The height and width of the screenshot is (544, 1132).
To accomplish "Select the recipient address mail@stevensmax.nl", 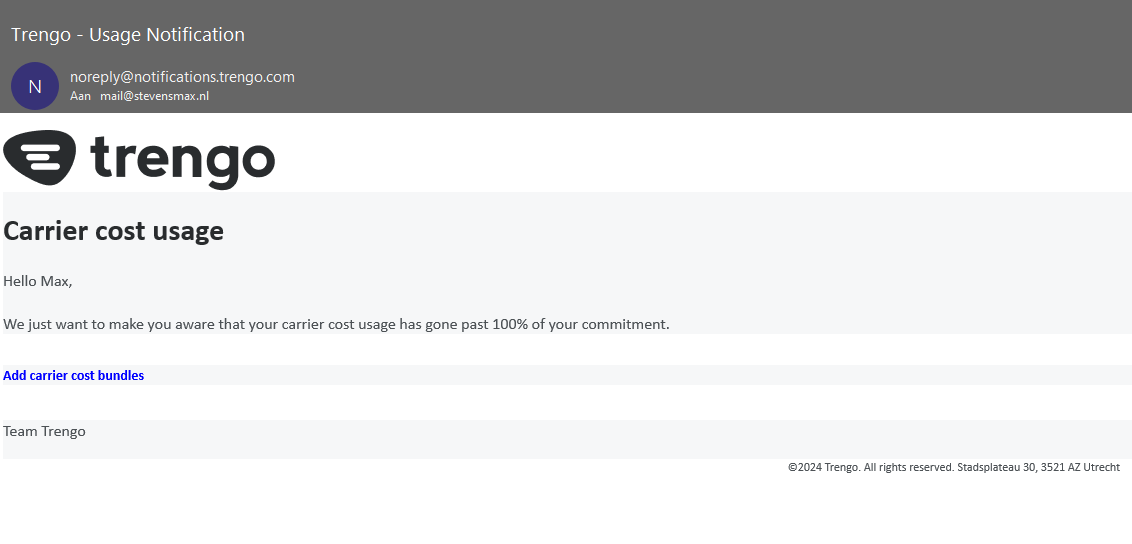I will point(154,96).
